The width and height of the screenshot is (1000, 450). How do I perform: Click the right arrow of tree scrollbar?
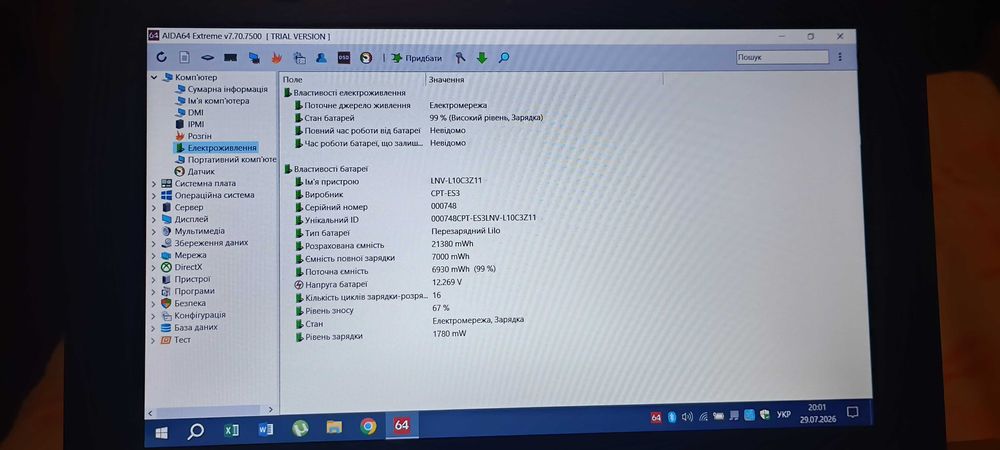coord(270,410)
